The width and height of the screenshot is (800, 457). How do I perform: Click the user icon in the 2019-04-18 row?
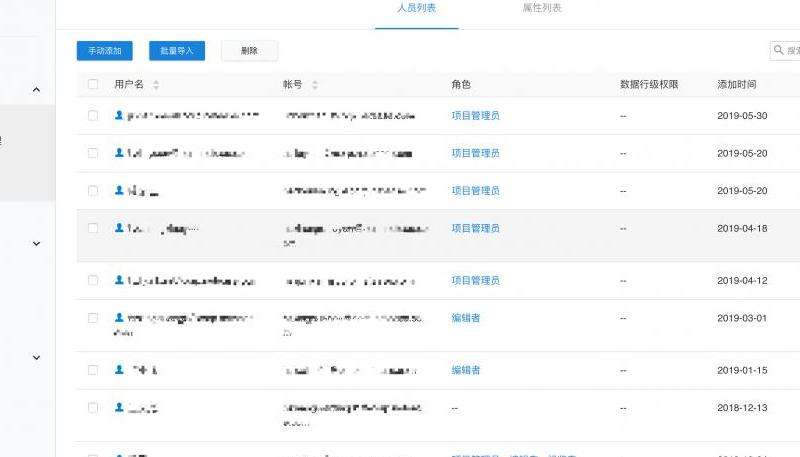click(120, 228)
